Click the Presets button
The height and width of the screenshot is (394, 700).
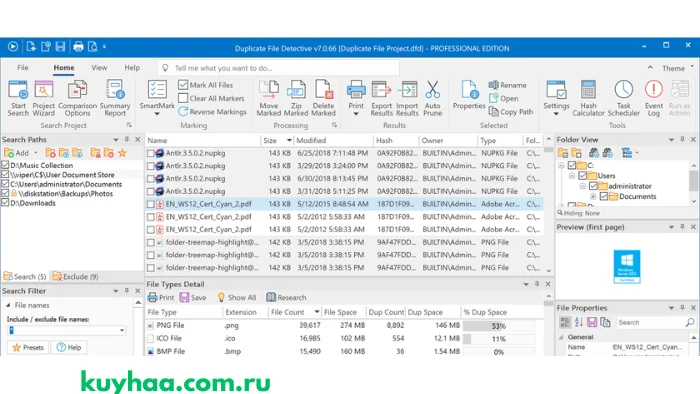(x=28, y=347)
